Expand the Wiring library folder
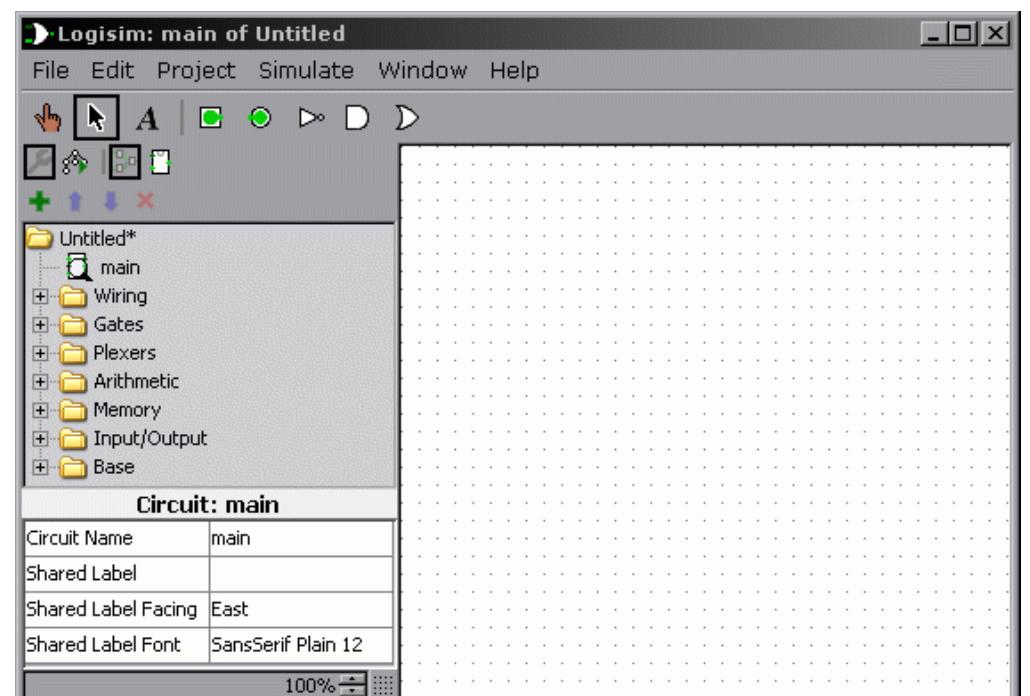The width and height of the screenshot is (1030, 696). [x=40, y=296]
